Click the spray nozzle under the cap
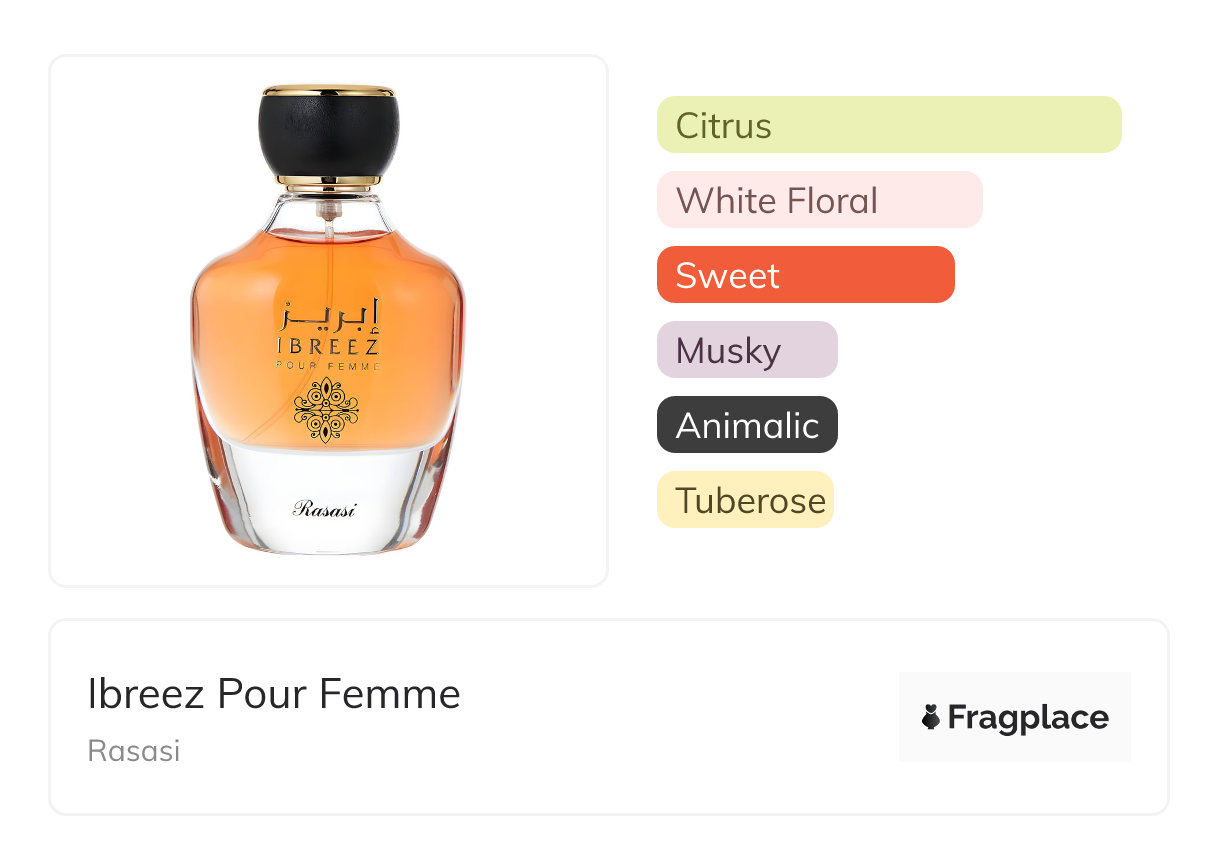This screenshot has width=1218, height=864. point(326,212)
